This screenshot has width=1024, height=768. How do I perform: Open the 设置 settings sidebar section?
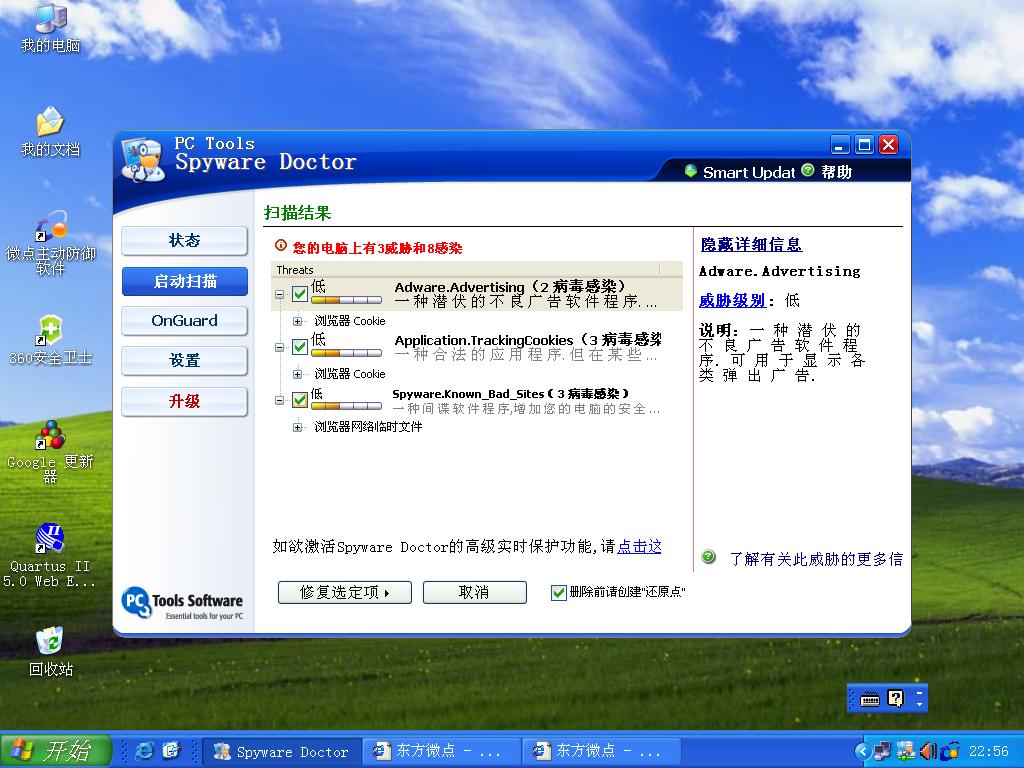(184, 361)
